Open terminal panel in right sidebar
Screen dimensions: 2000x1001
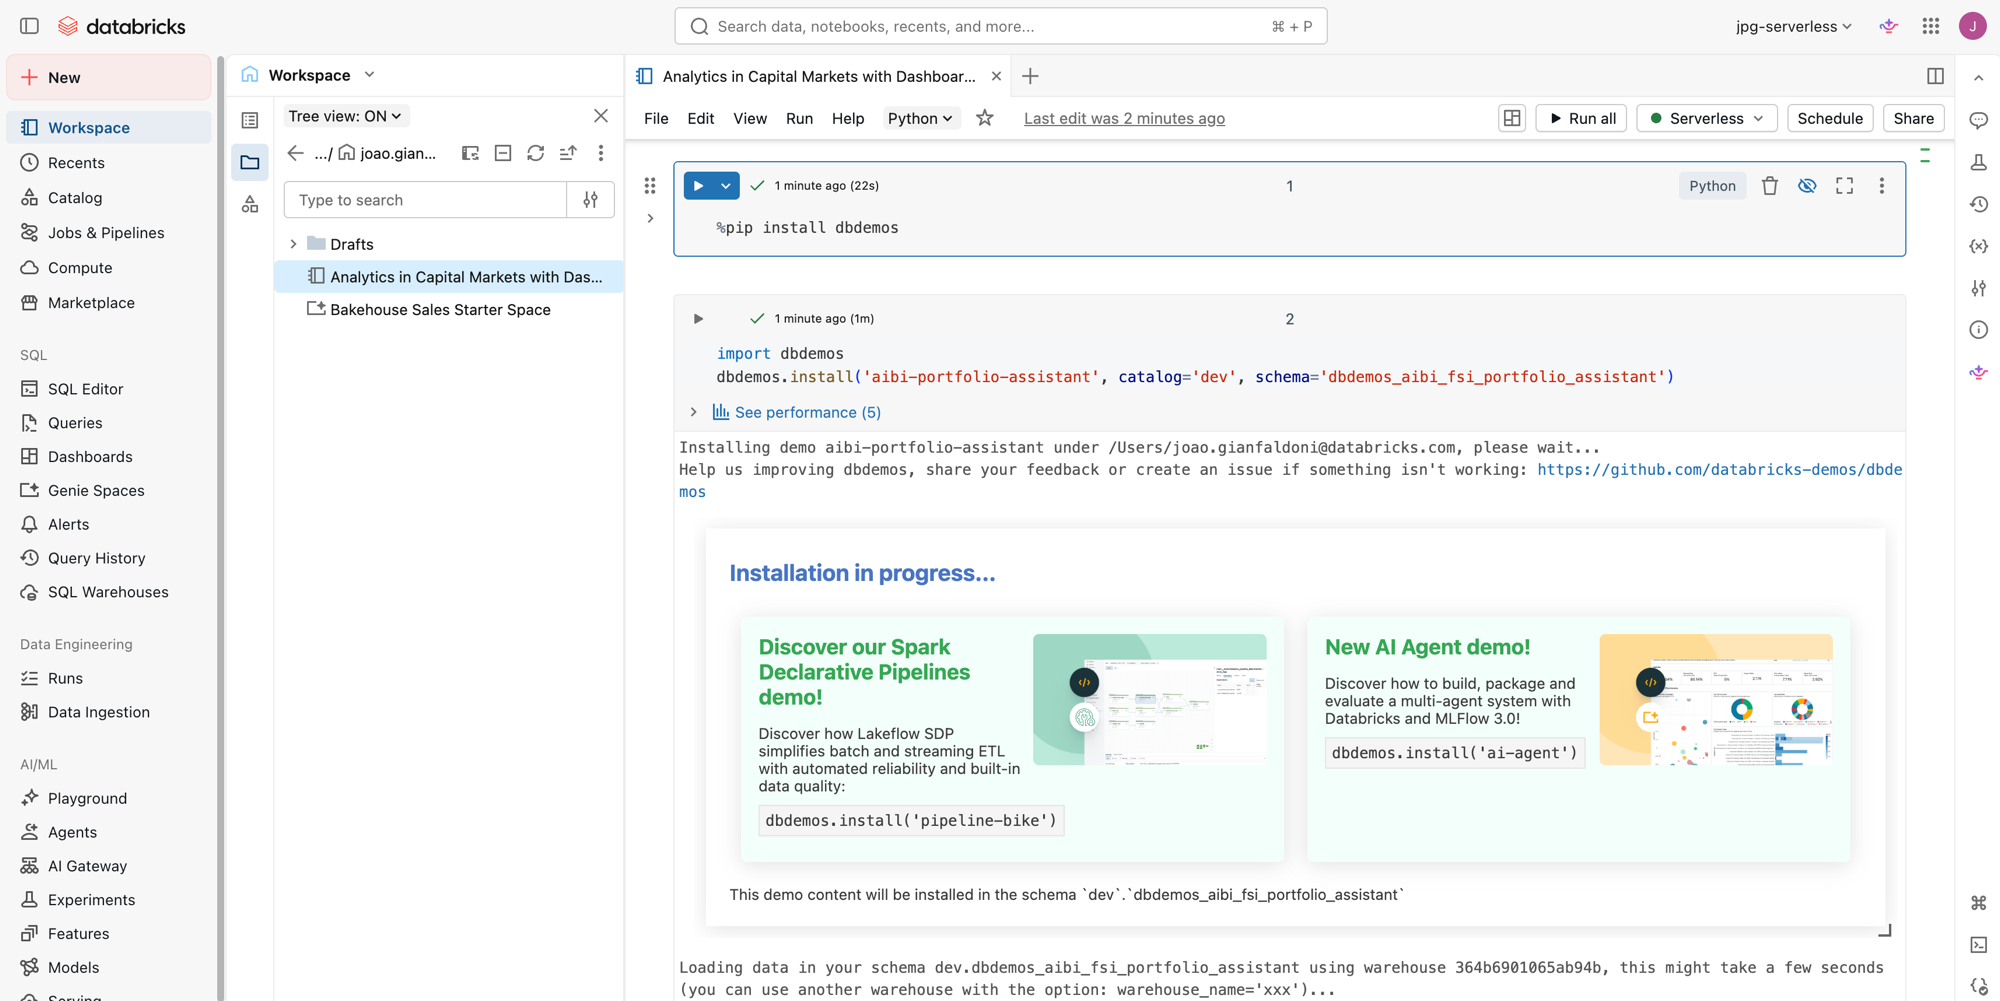pyautogui.click(x=1979, y=945)
